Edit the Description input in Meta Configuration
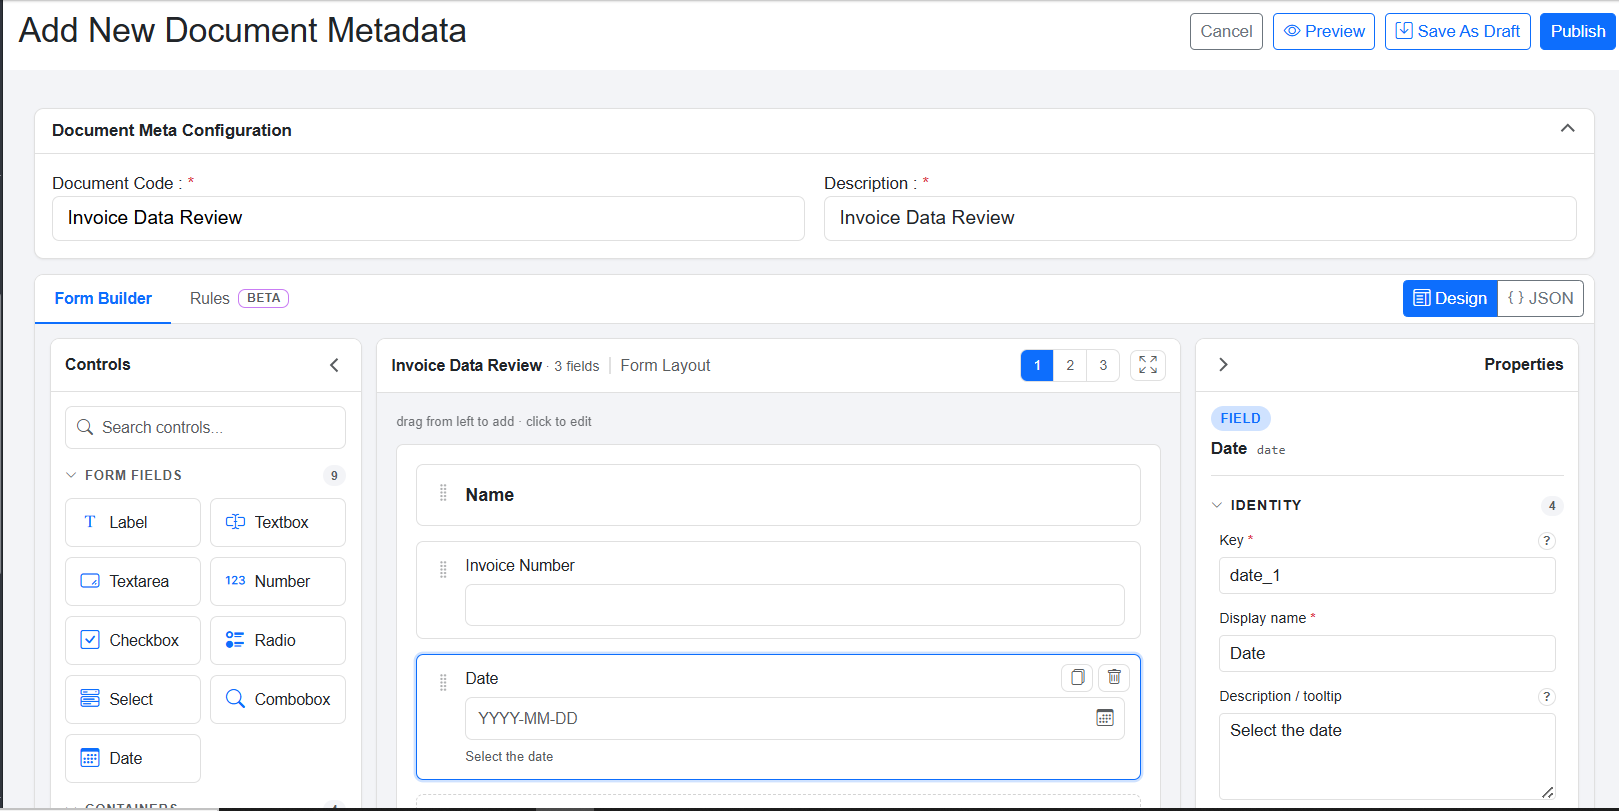 point(1200,218)
